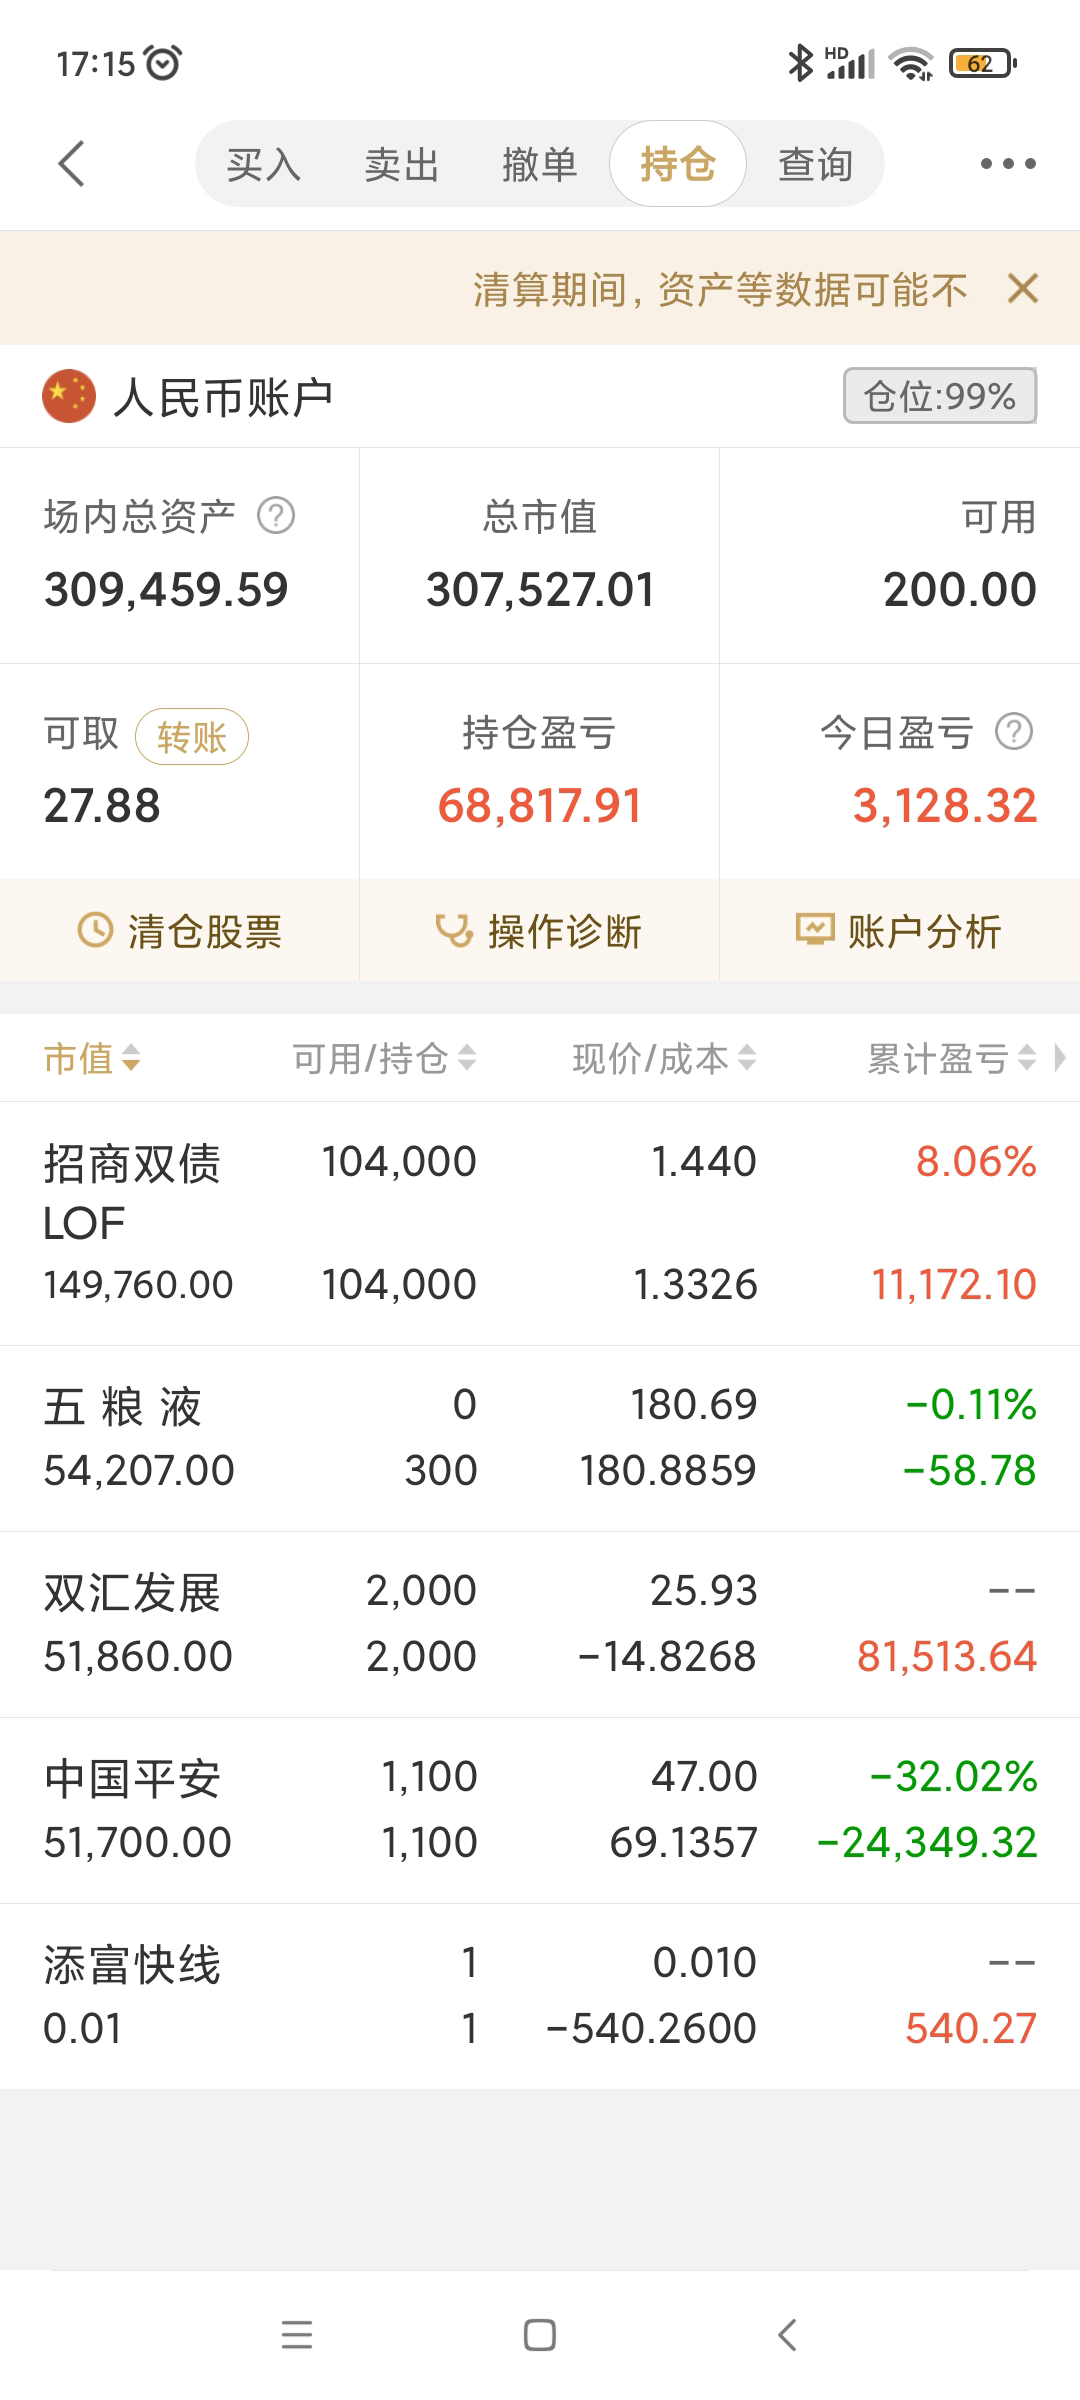Switch to the 撤单 tab

point(539,164)
